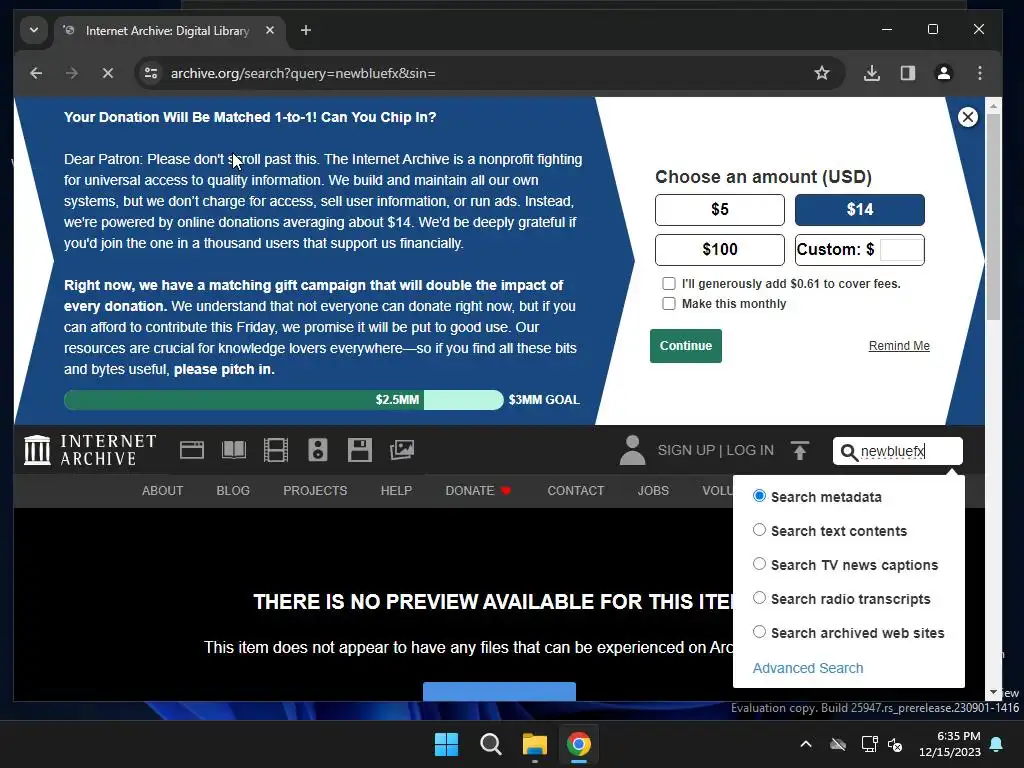Open the Audio speaker icon

point(317,450)
